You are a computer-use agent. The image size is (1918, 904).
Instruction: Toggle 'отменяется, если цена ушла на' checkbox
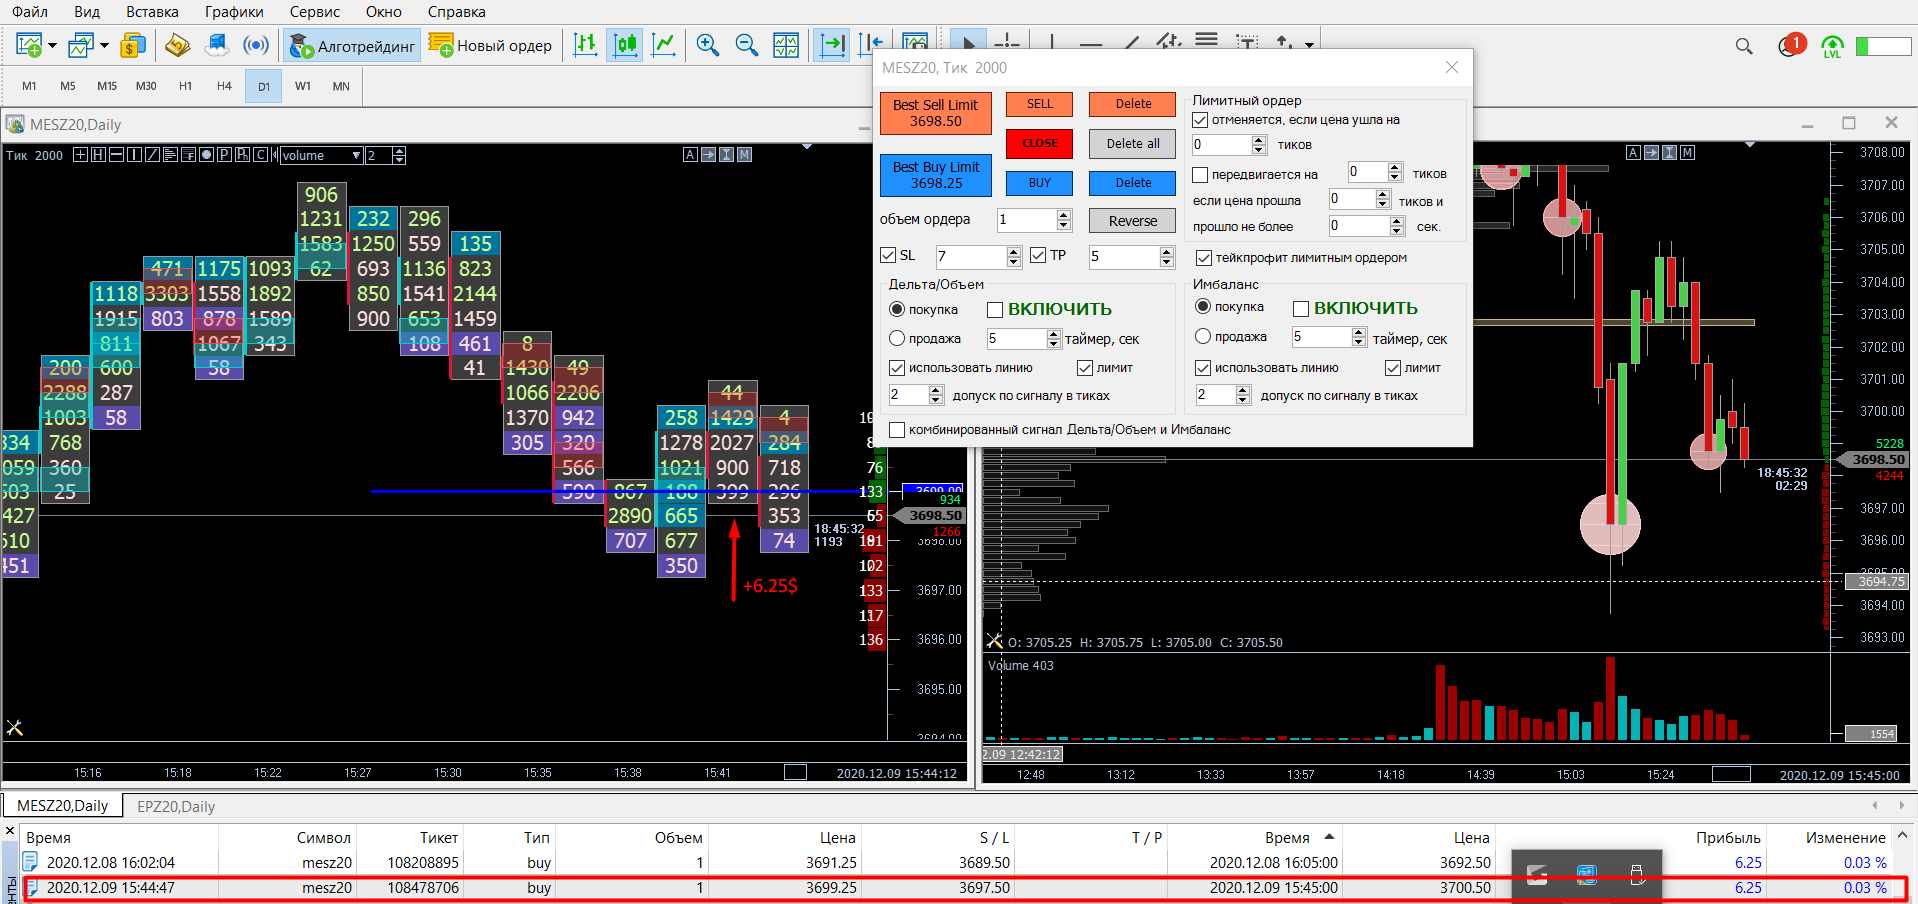pyautogui.click(x=1200, y=120)
